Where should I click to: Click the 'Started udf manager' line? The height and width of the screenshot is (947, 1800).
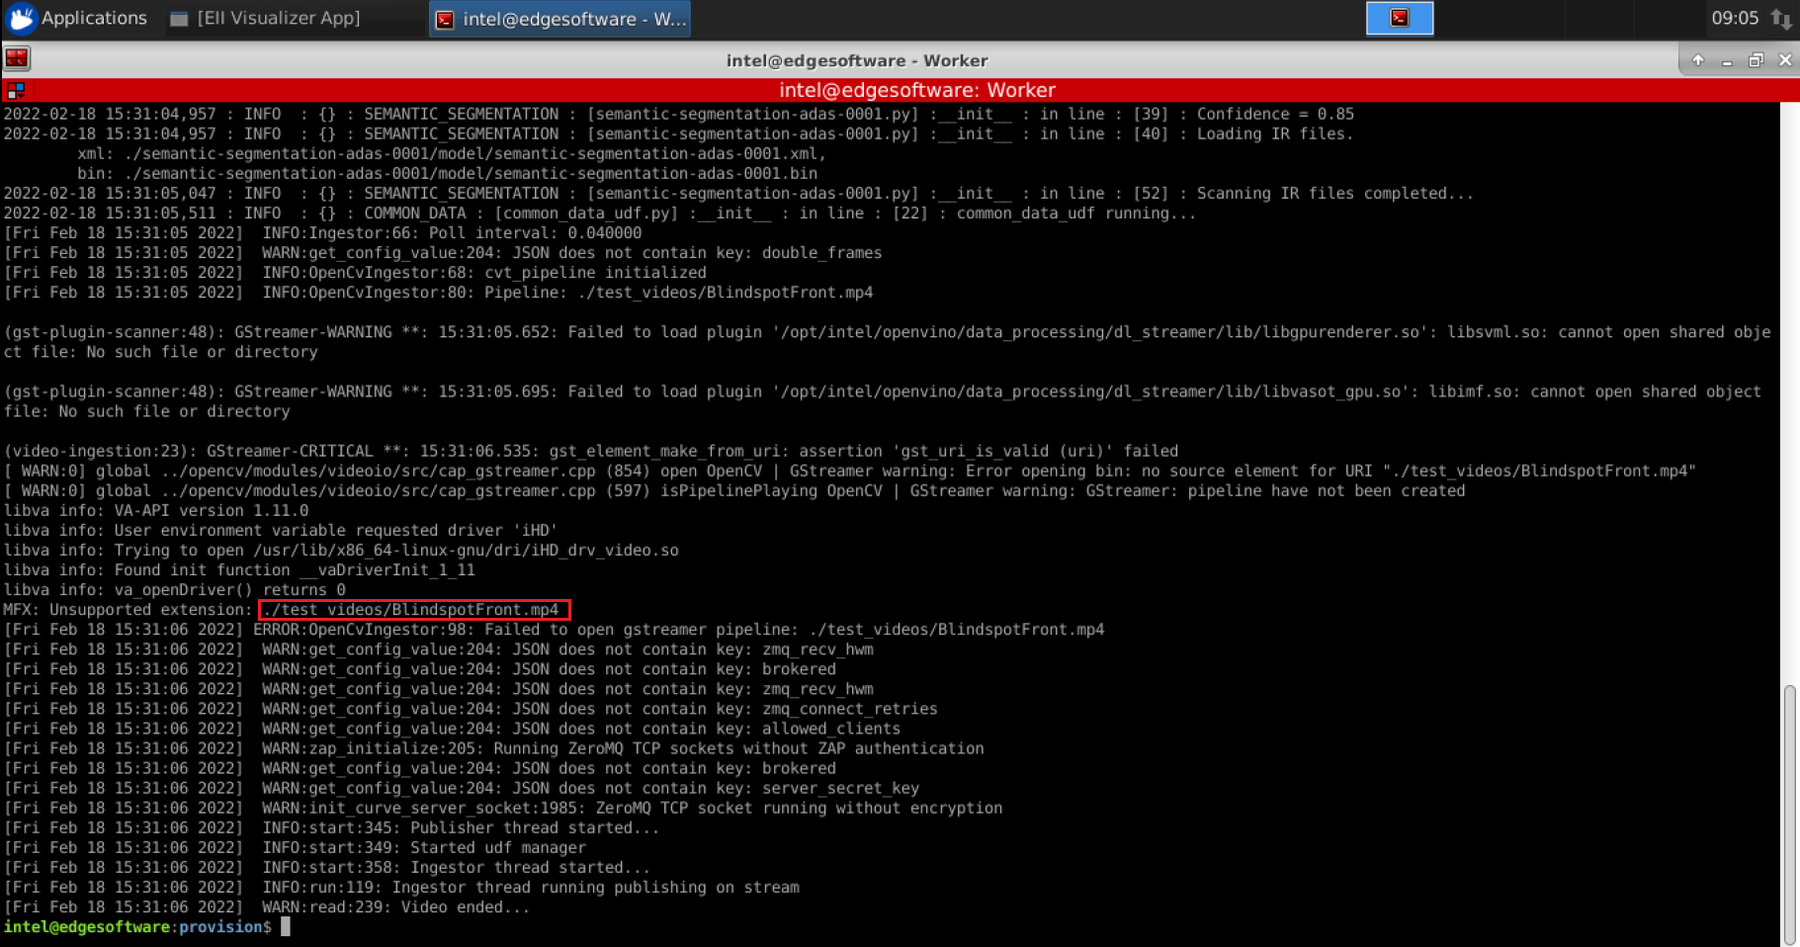pos(294,848)
